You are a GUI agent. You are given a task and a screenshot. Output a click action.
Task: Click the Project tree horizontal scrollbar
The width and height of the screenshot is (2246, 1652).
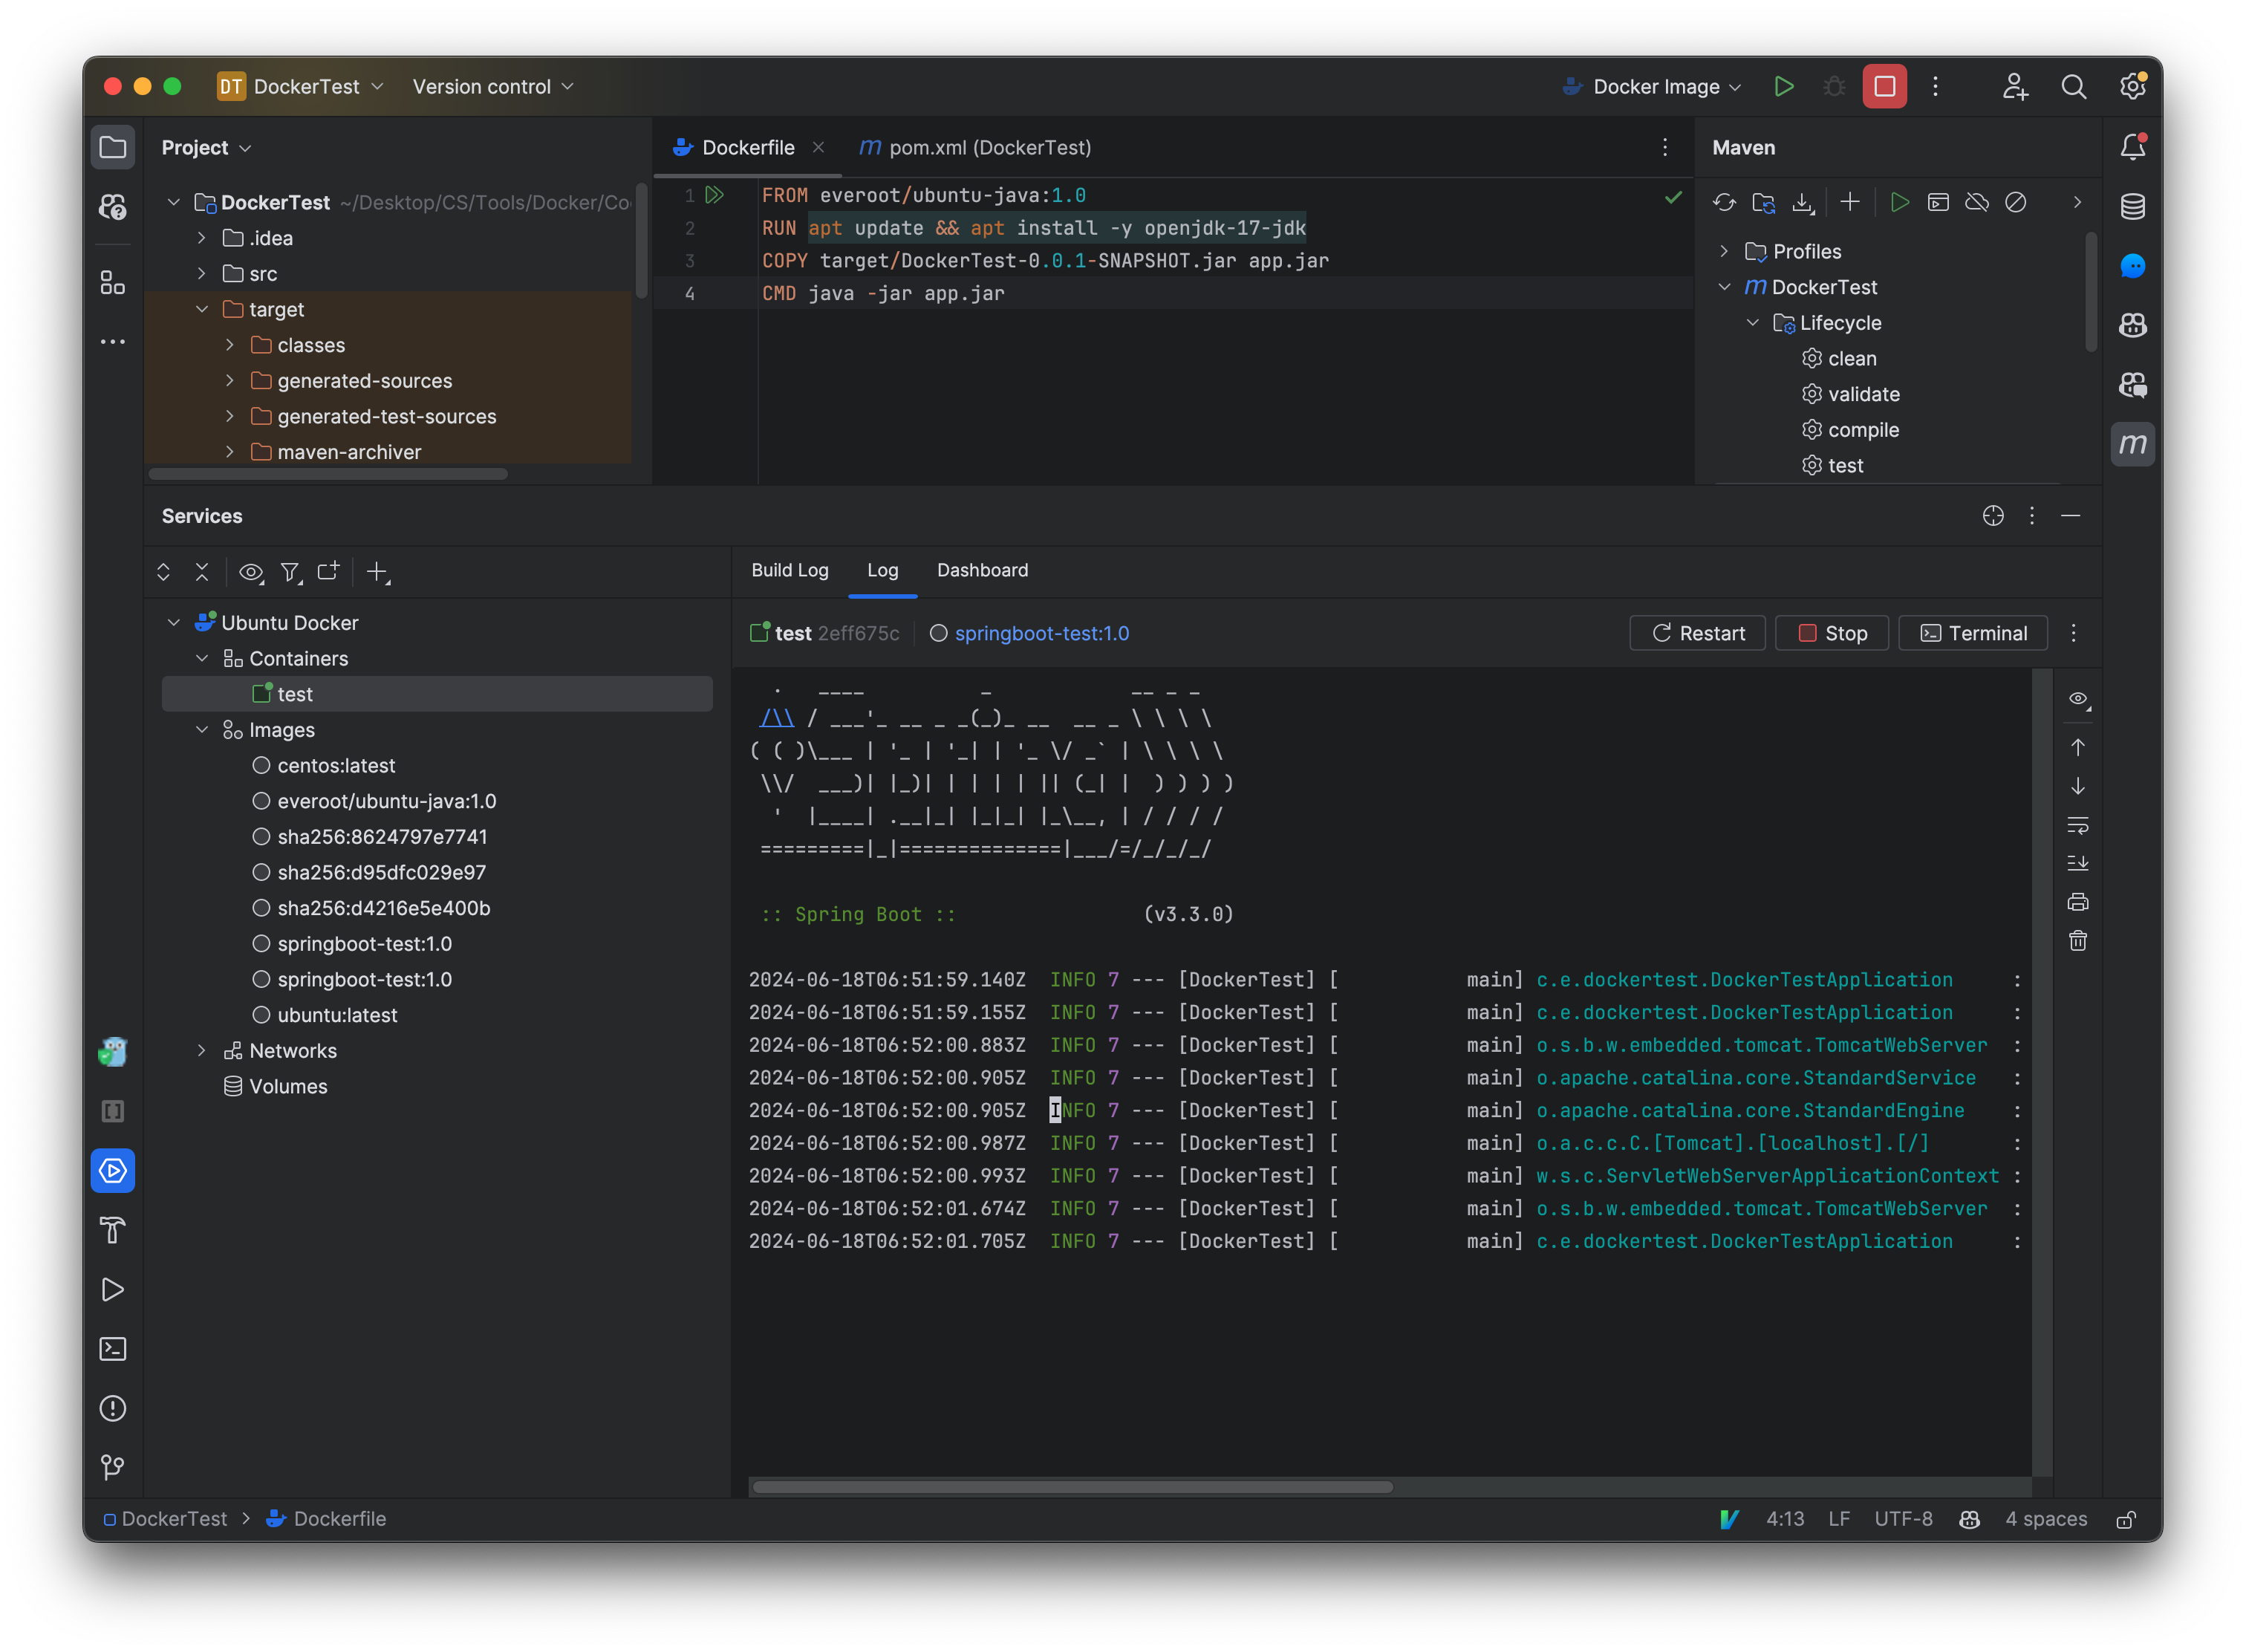coord(328,474)
